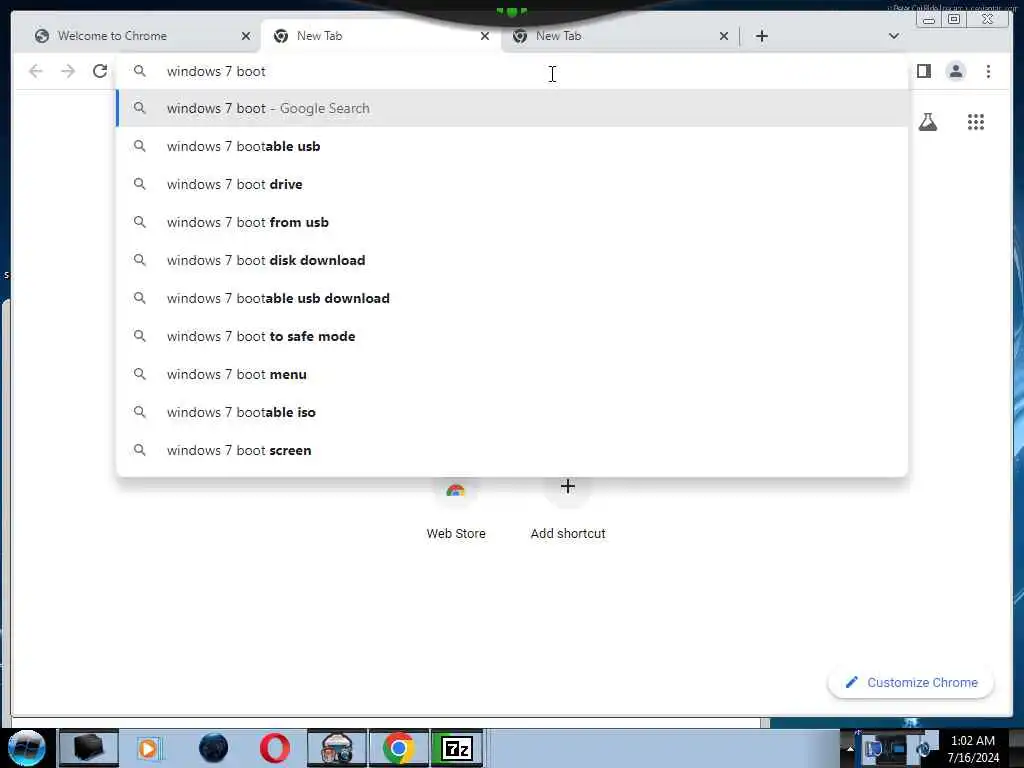Pick the 'windows 7 bootable iso' suggestion
The image size is (1024, 768).
pos(512,412)
